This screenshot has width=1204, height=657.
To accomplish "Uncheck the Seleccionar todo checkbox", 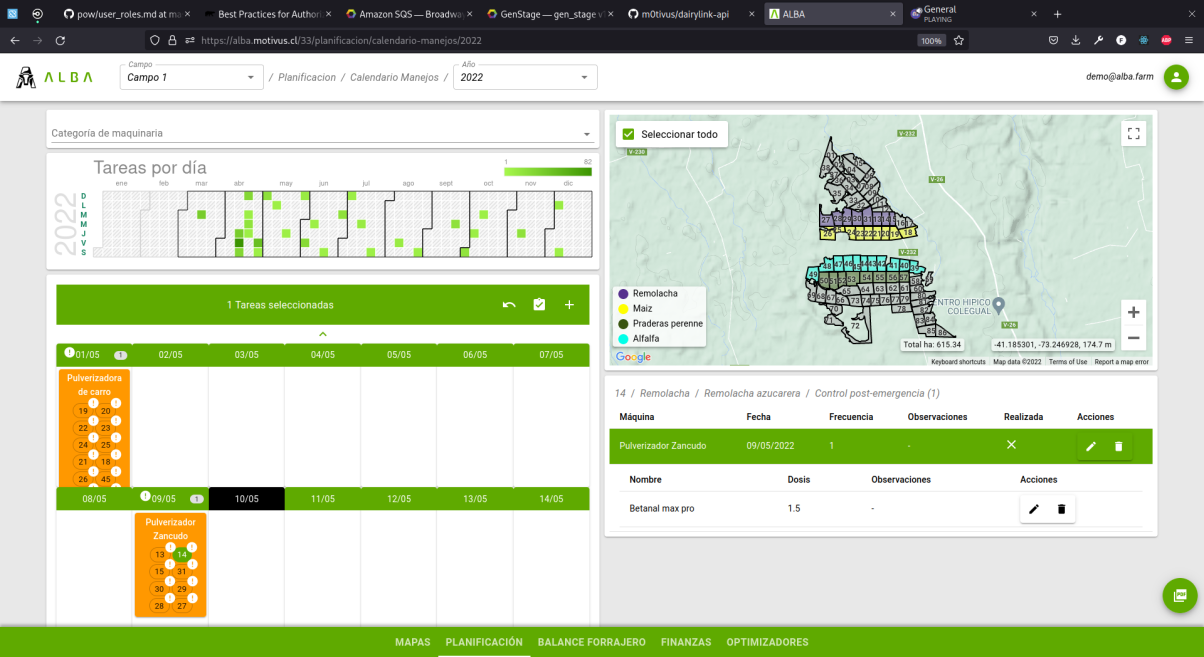I will click(x=628, y=134).
